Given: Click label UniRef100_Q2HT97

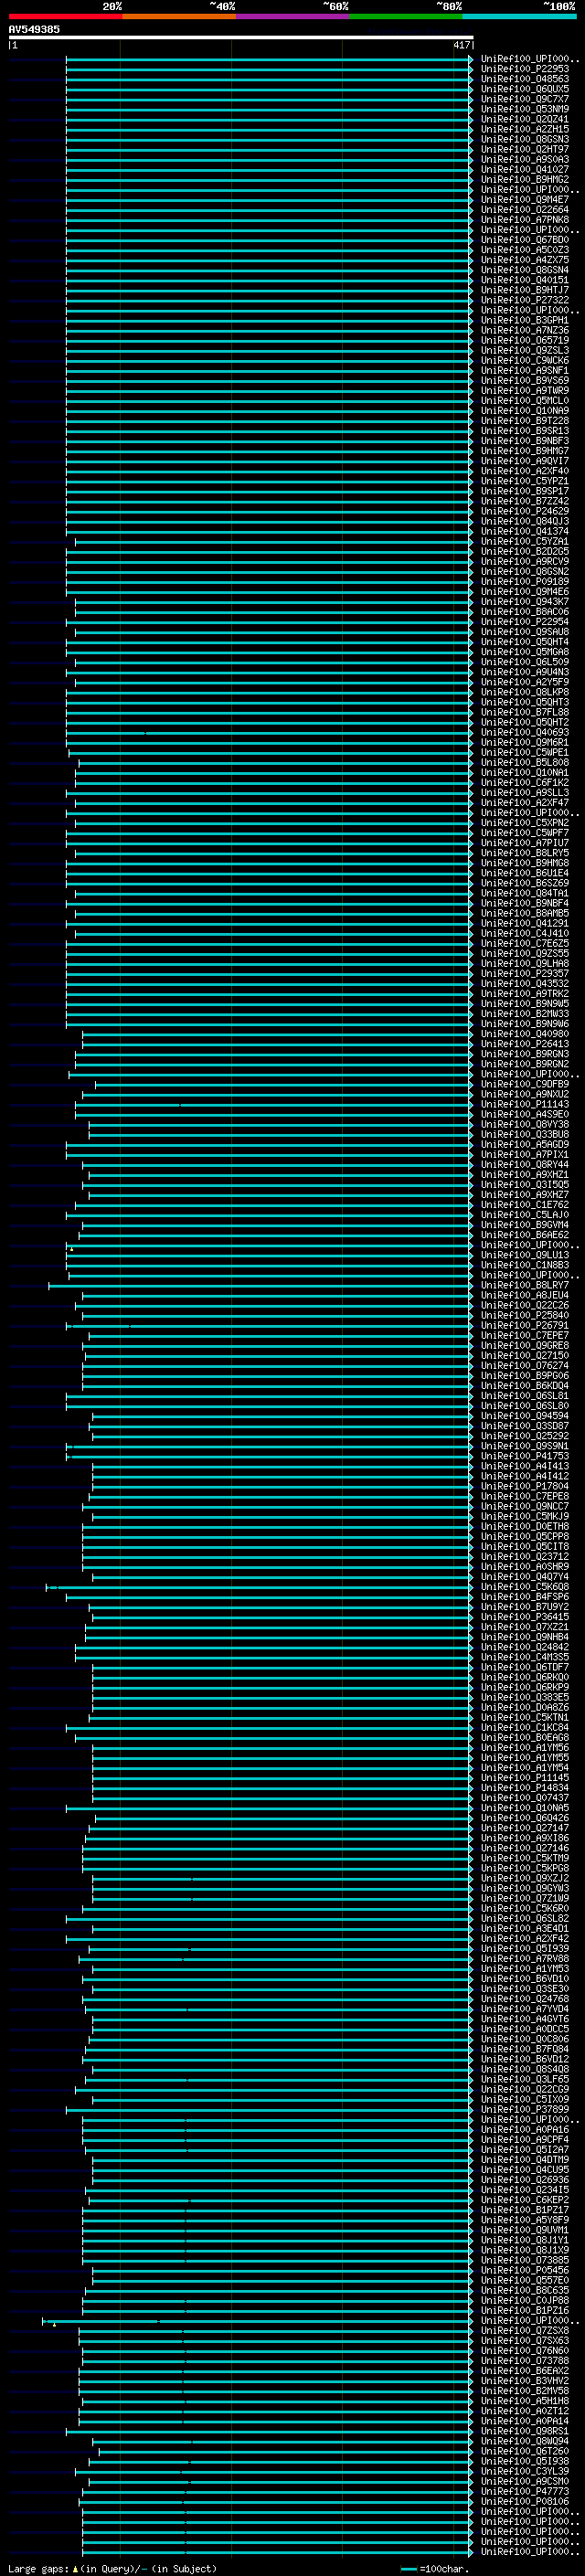Looking at the screenshot, I should (525, 149).
